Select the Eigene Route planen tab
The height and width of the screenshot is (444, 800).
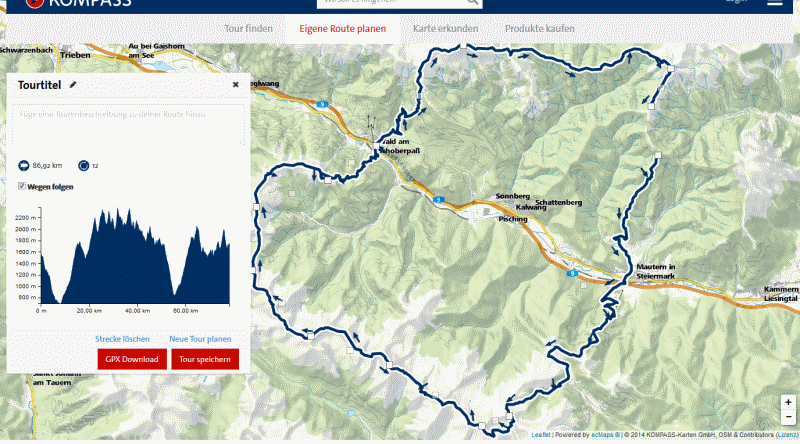click(342, 29)
